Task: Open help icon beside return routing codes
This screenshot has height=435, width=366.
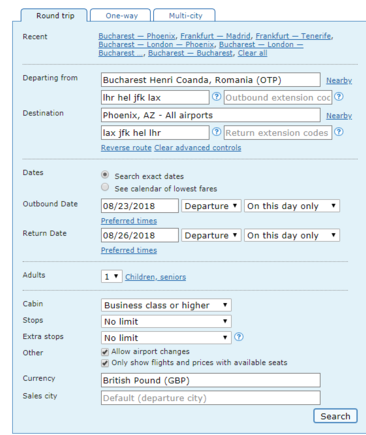Action: [216, 132]
